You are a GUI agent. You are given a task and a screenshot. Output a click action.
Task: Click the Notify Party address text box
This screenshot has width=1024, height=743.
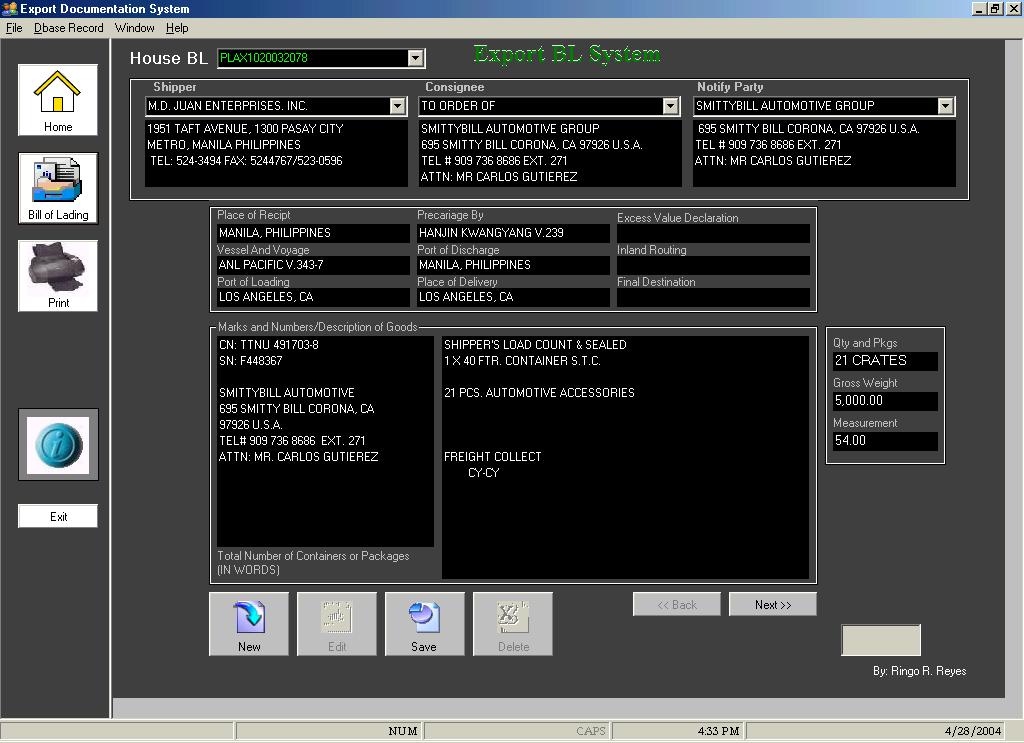(x=824, y=153)
